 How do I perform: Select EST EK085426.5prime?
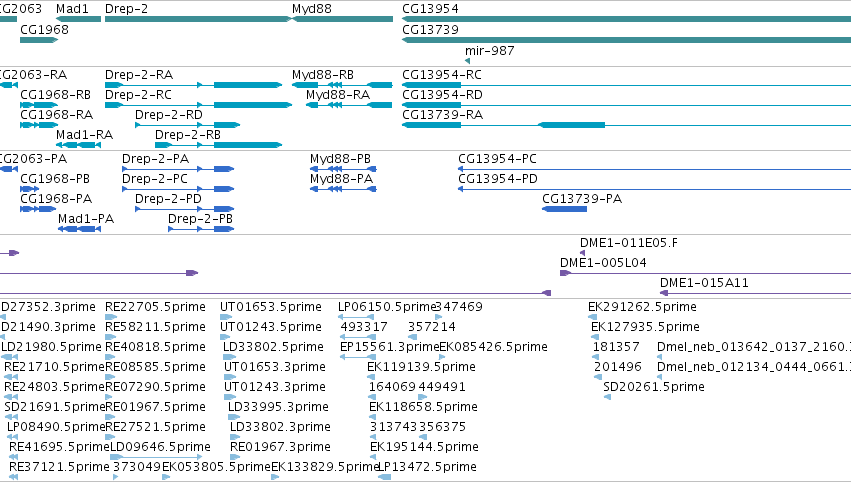[442, 357]
